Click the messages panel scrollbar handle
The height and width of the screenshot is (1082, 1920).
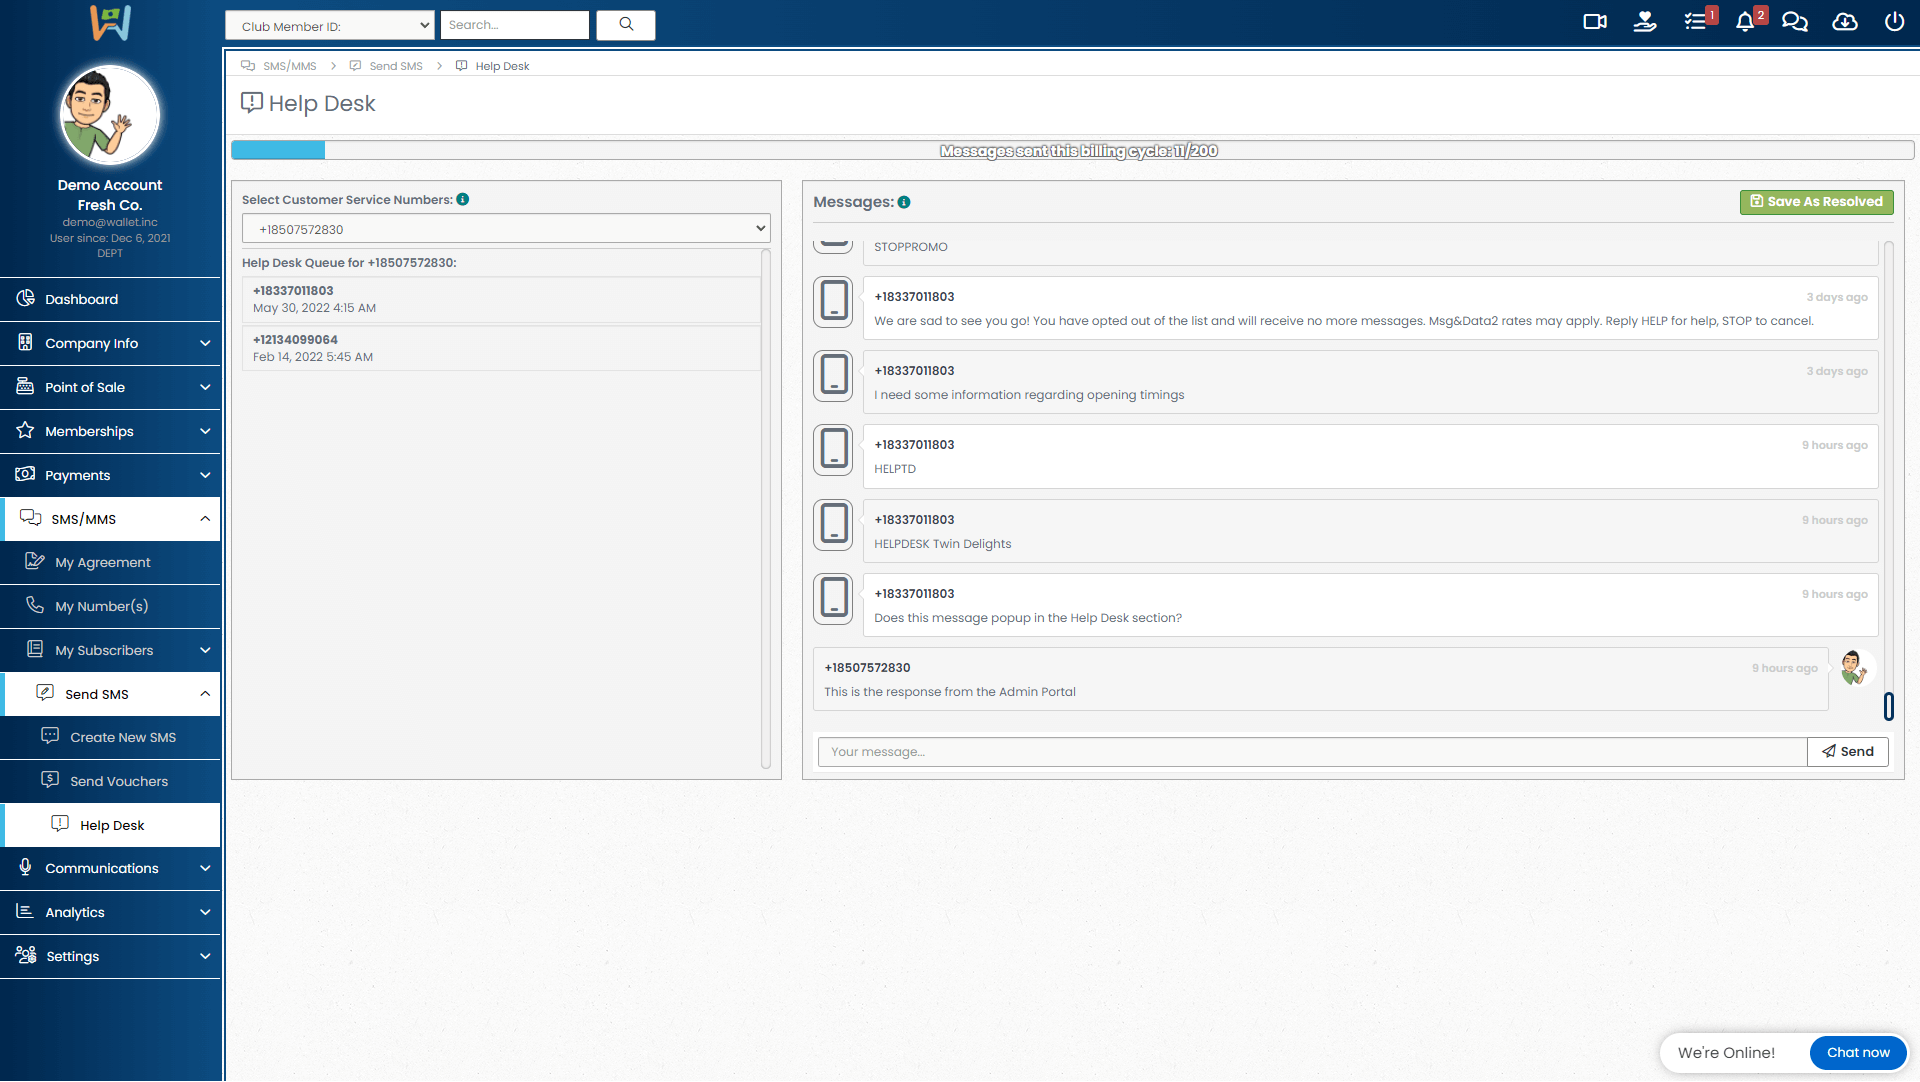1888,706
